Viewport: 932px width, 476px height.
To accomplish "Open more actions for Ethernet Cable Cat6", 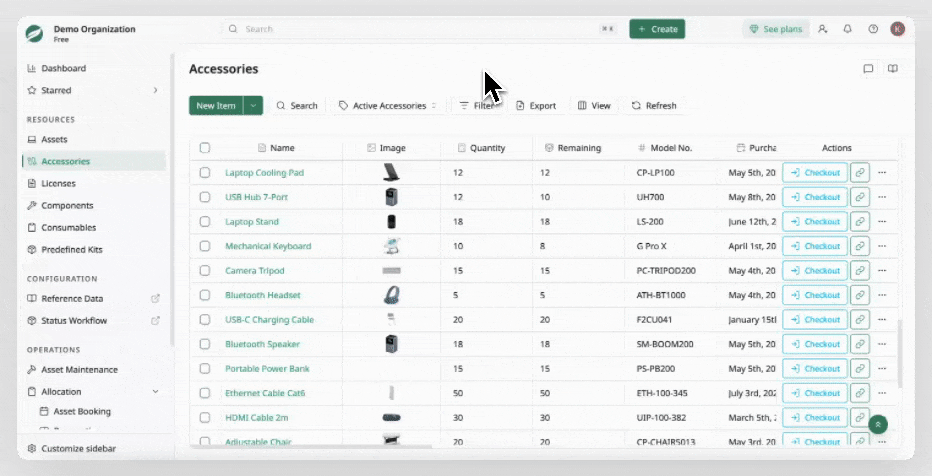I will coord(882,393).
